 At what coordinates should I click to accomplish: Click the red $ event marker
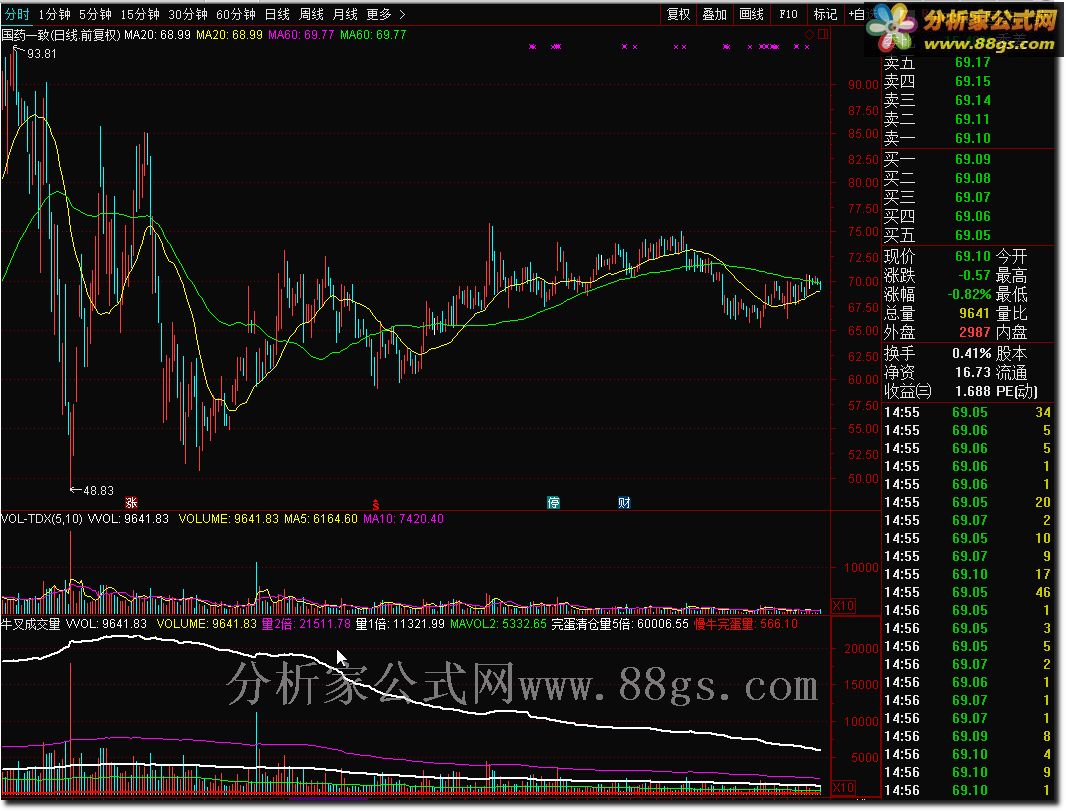[375, 504]
